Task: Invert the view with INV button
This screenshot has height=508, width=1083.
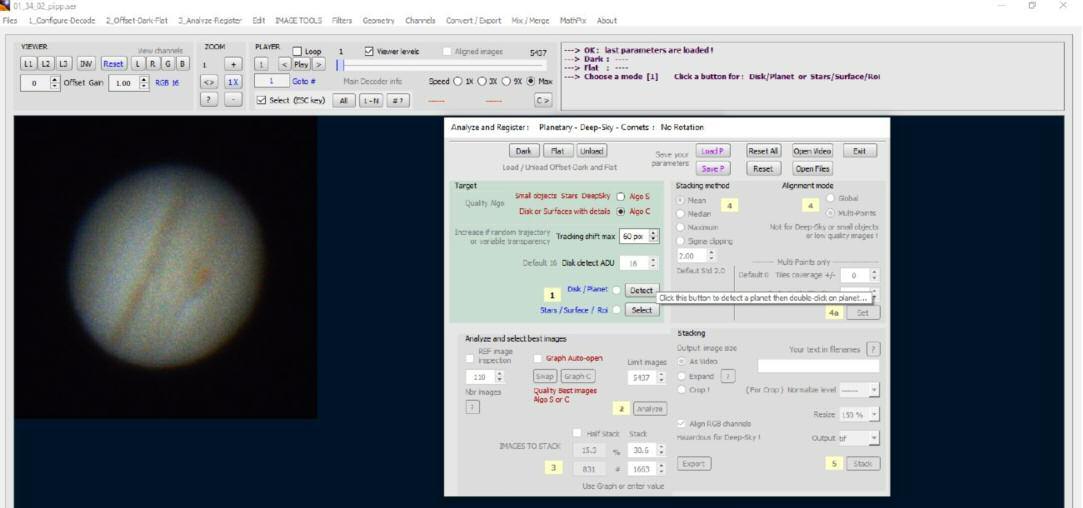Action: pos(86,64)
